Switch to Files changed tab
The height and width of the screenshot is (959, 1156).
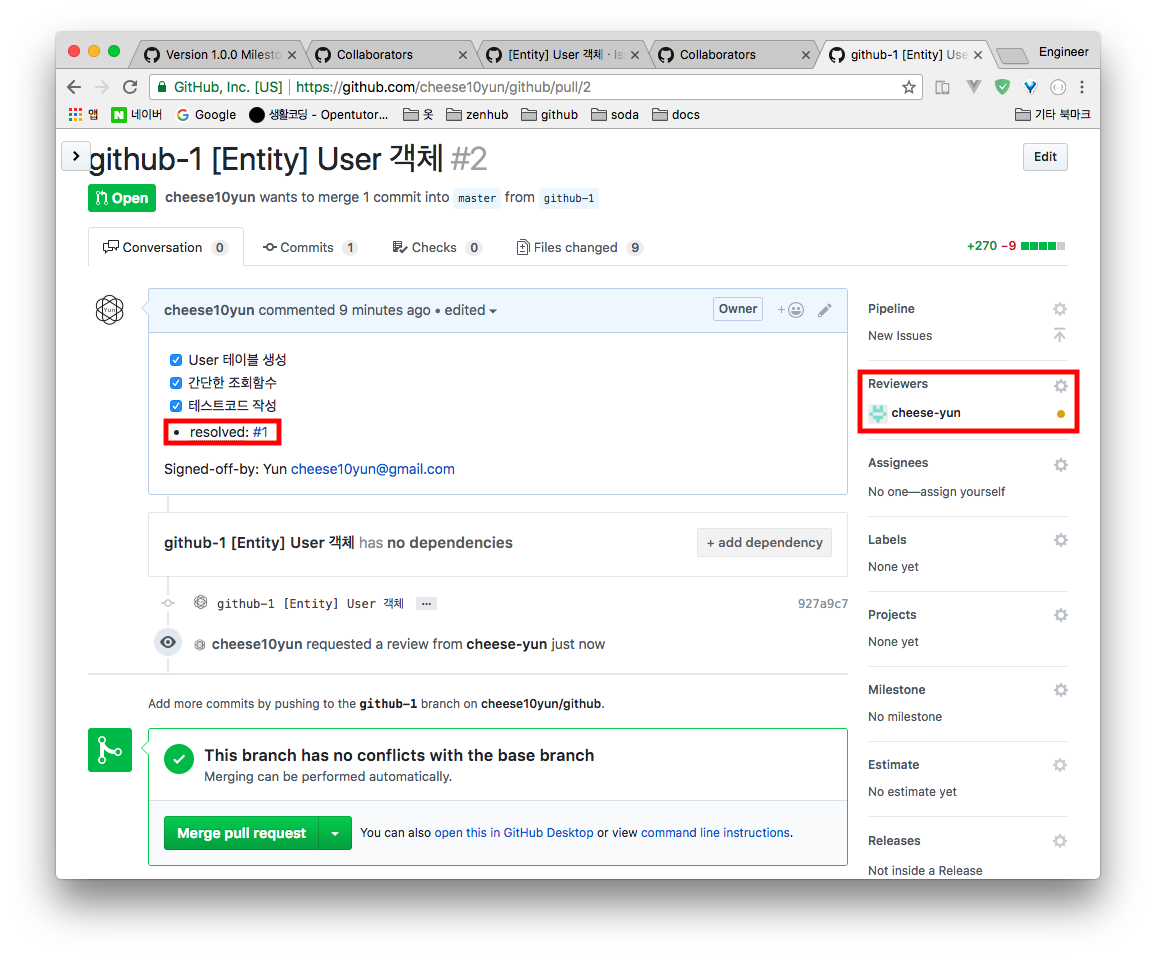tap(579, 248)
